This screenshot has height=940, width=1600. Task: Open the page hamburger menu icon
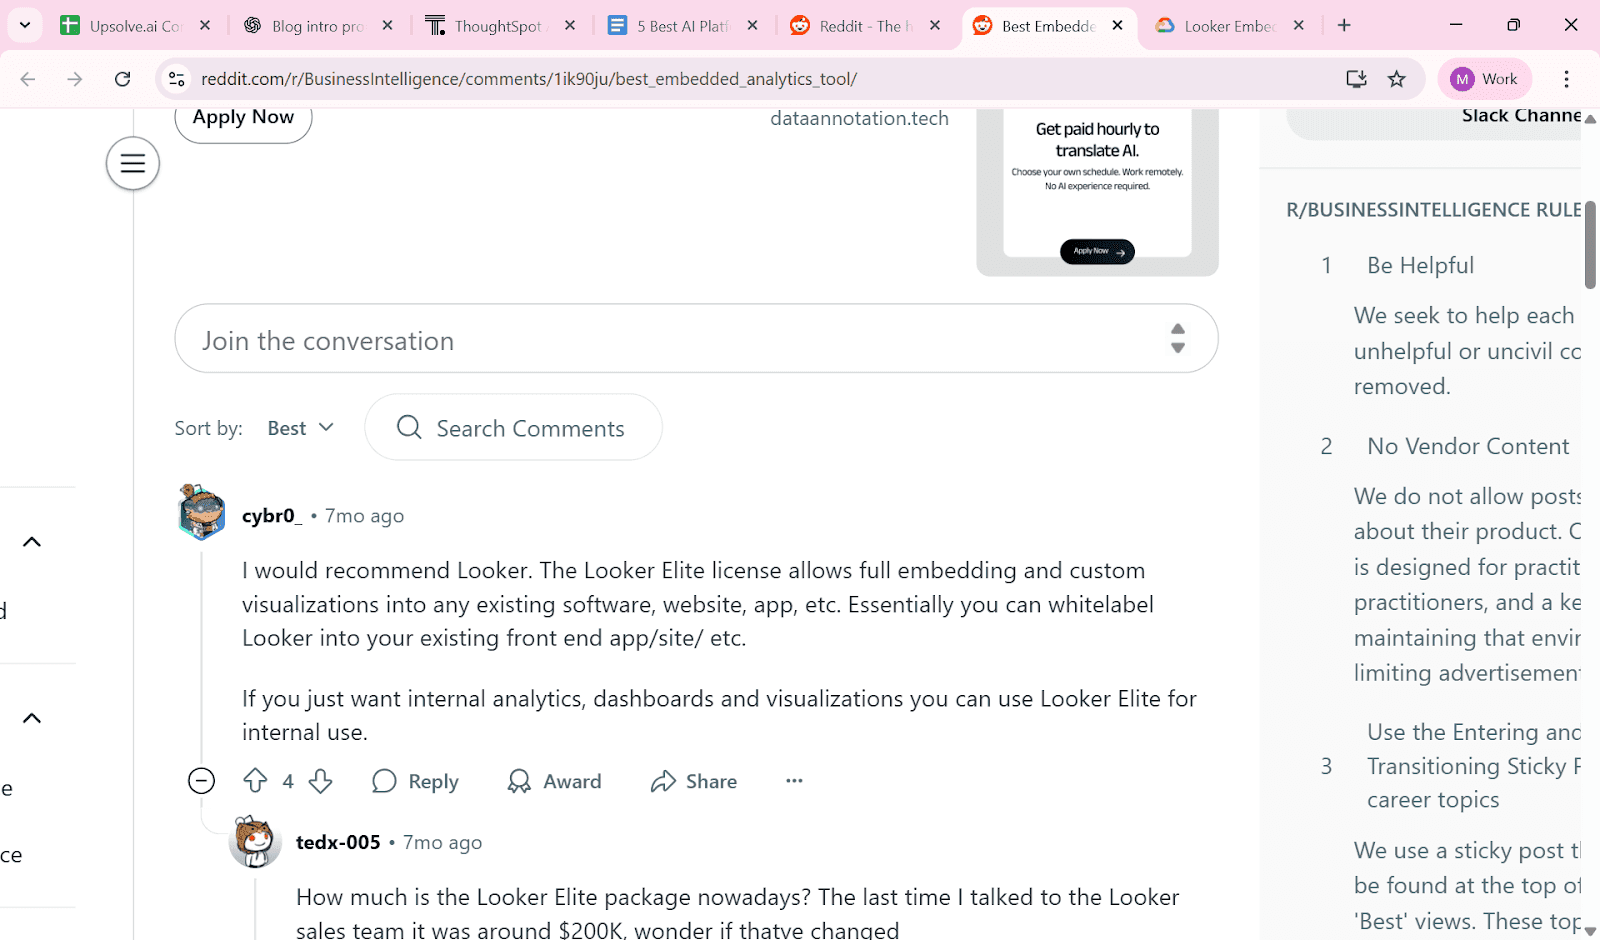[x=132, y=162]
